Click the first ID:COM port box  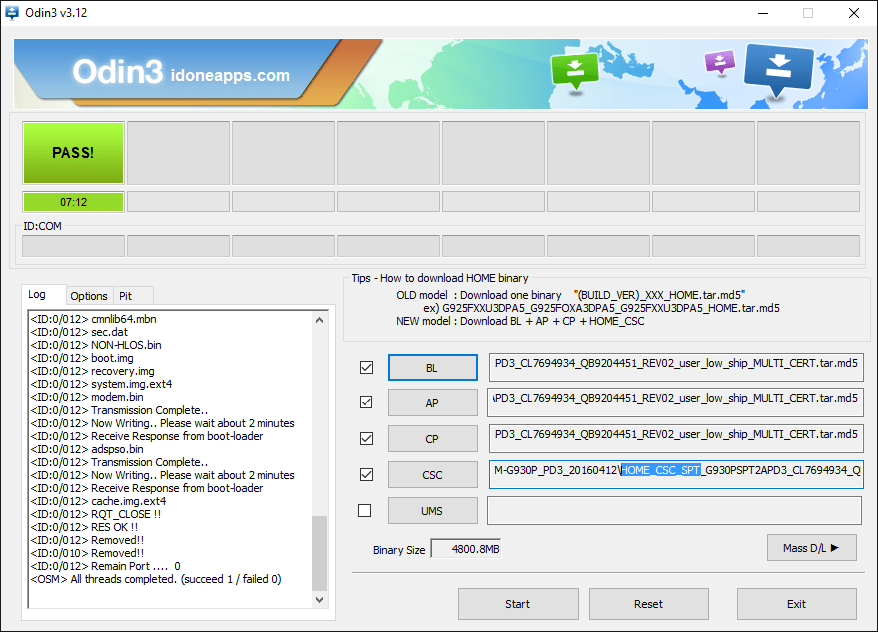(x=73, y=246)
